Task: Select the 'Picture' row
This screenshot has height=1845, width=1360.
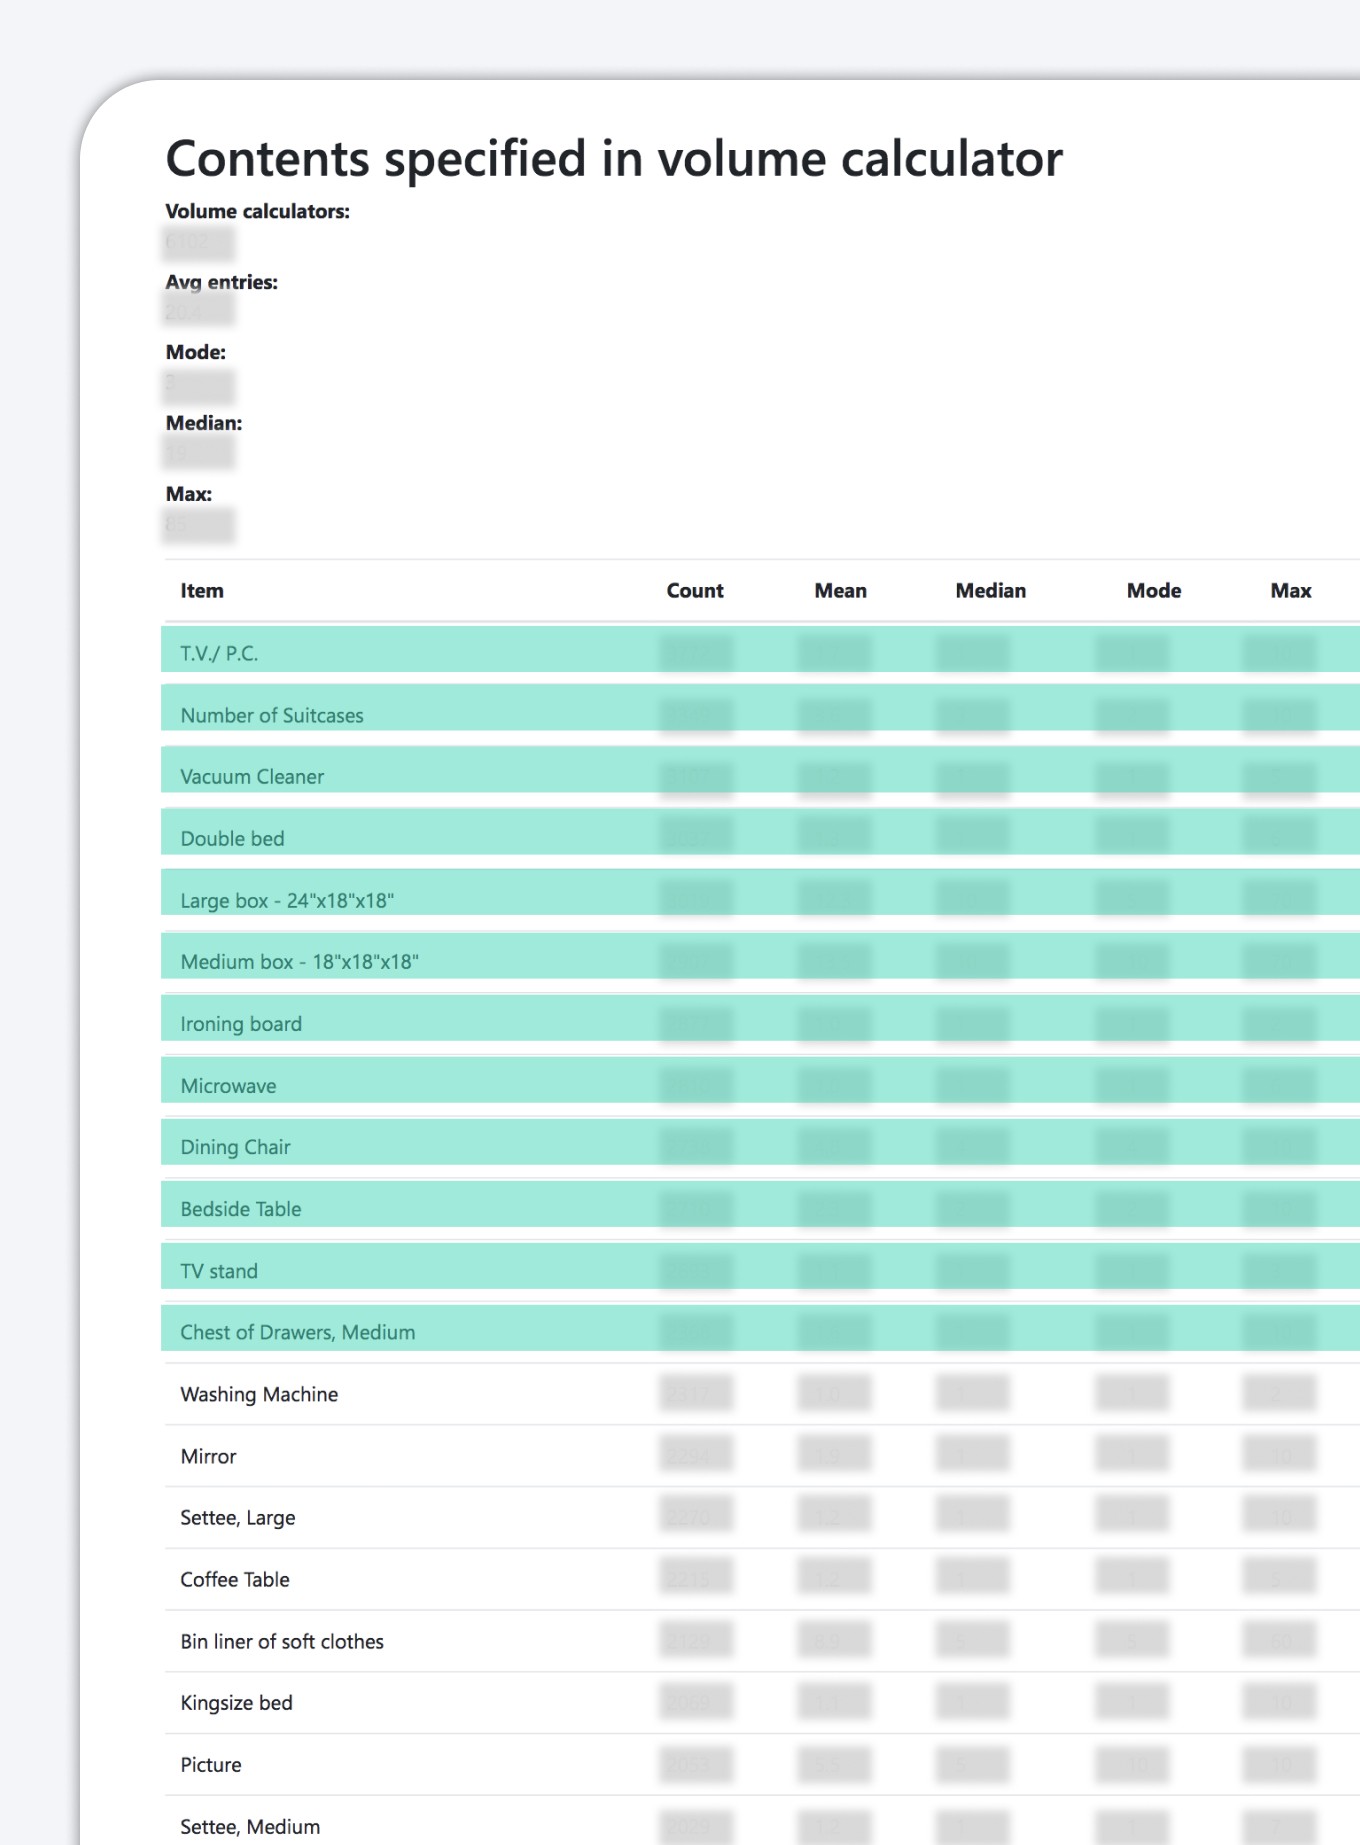Action: tap(760, 1765)
